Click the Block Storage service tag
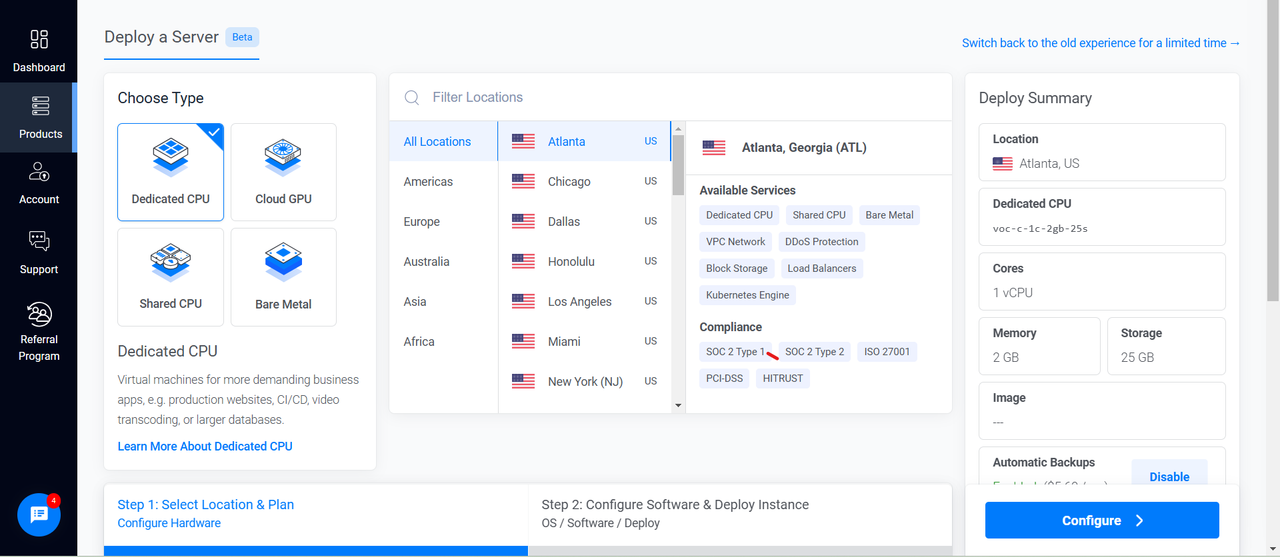 coord(737,269)
